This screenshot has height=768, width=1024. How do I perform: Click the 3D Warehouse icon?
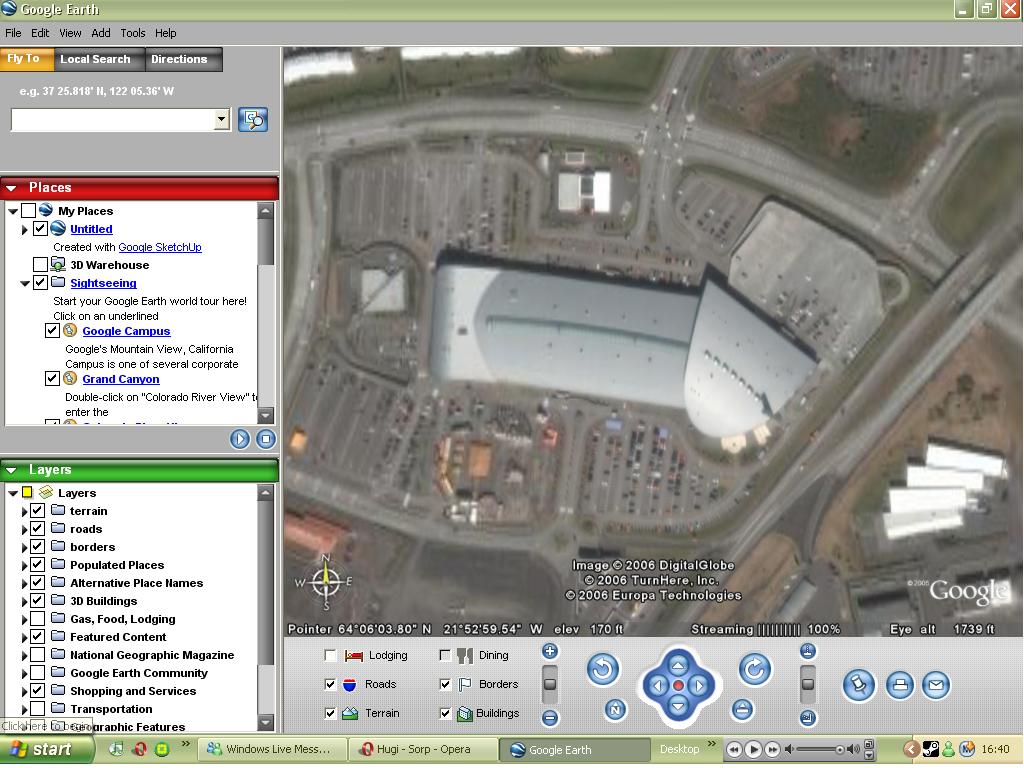pyautogui.click(x=58, y=264)
